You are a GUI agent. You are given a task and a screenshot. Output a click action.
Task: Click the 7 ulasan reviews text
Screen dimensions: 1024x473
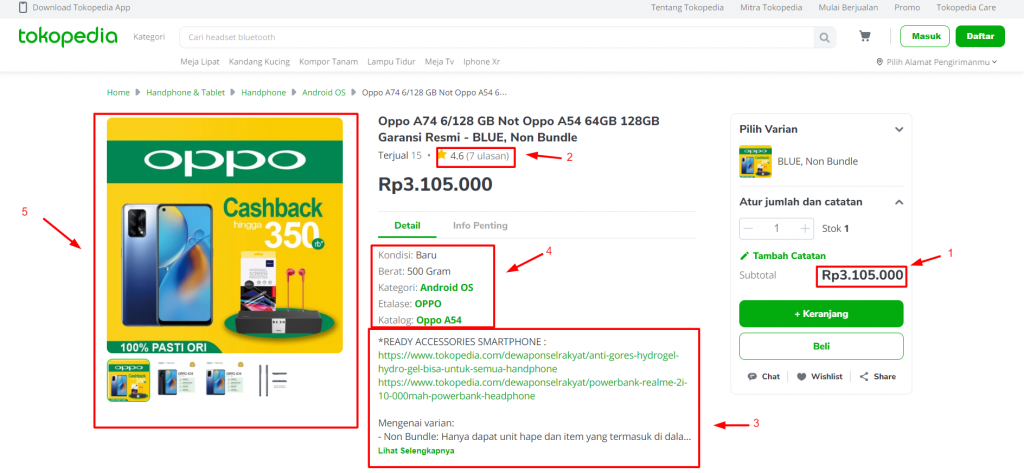point(487,155)
